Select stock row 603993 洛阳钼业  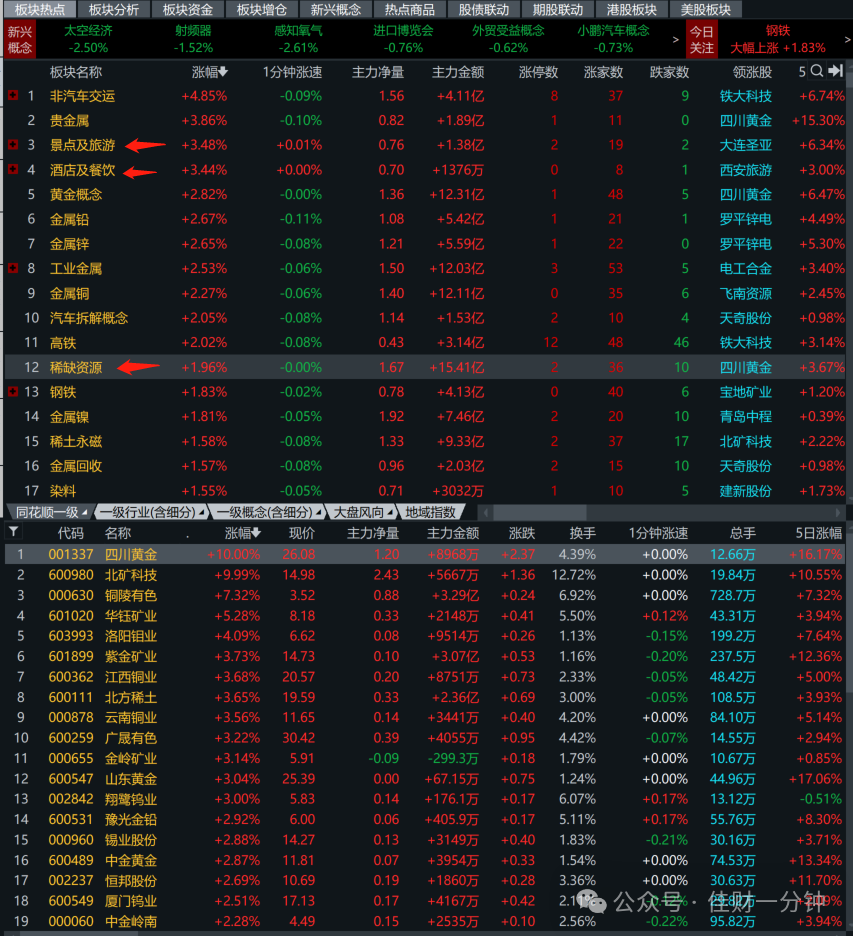(424, 636)
